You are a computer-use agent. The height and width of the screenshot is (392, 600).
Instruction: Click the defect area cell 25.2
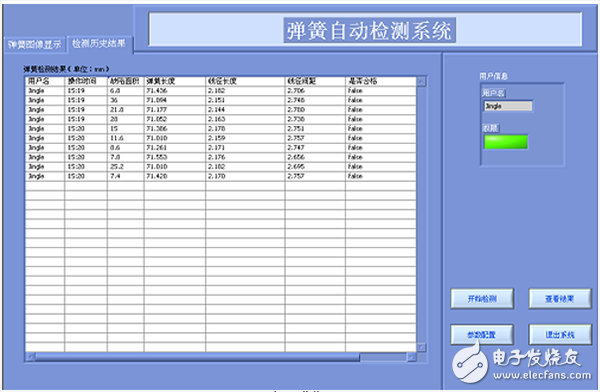(x=126, y=167)
